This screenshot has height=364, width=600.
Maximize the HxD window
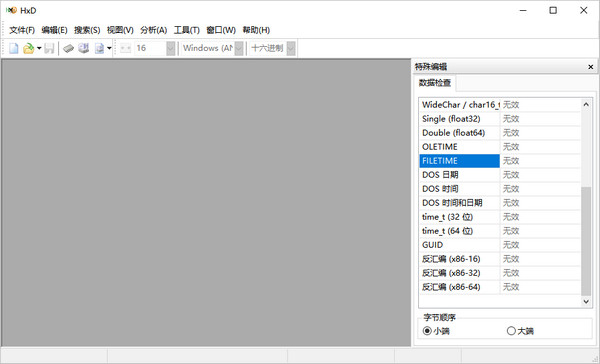coord(553,10)
